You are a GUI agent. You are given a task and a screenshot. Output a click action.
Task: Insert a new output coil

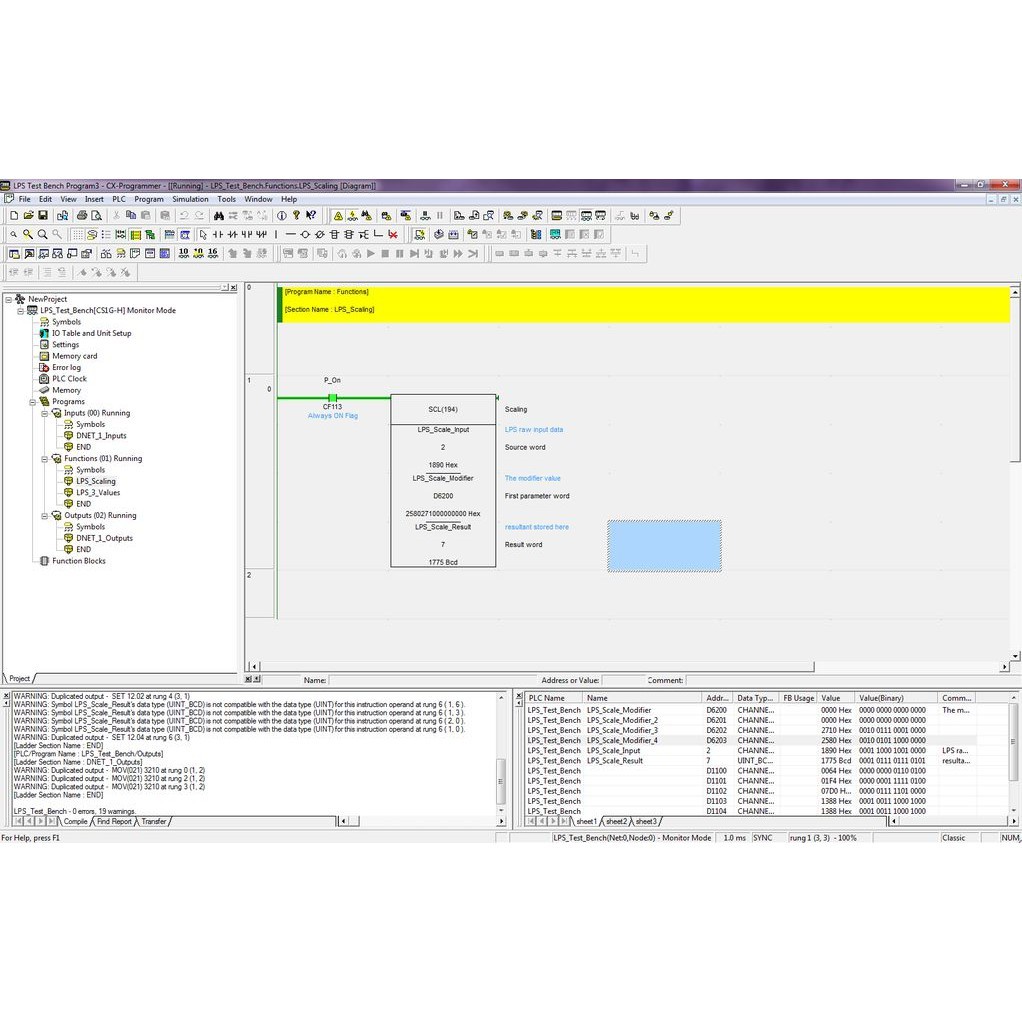305,235
